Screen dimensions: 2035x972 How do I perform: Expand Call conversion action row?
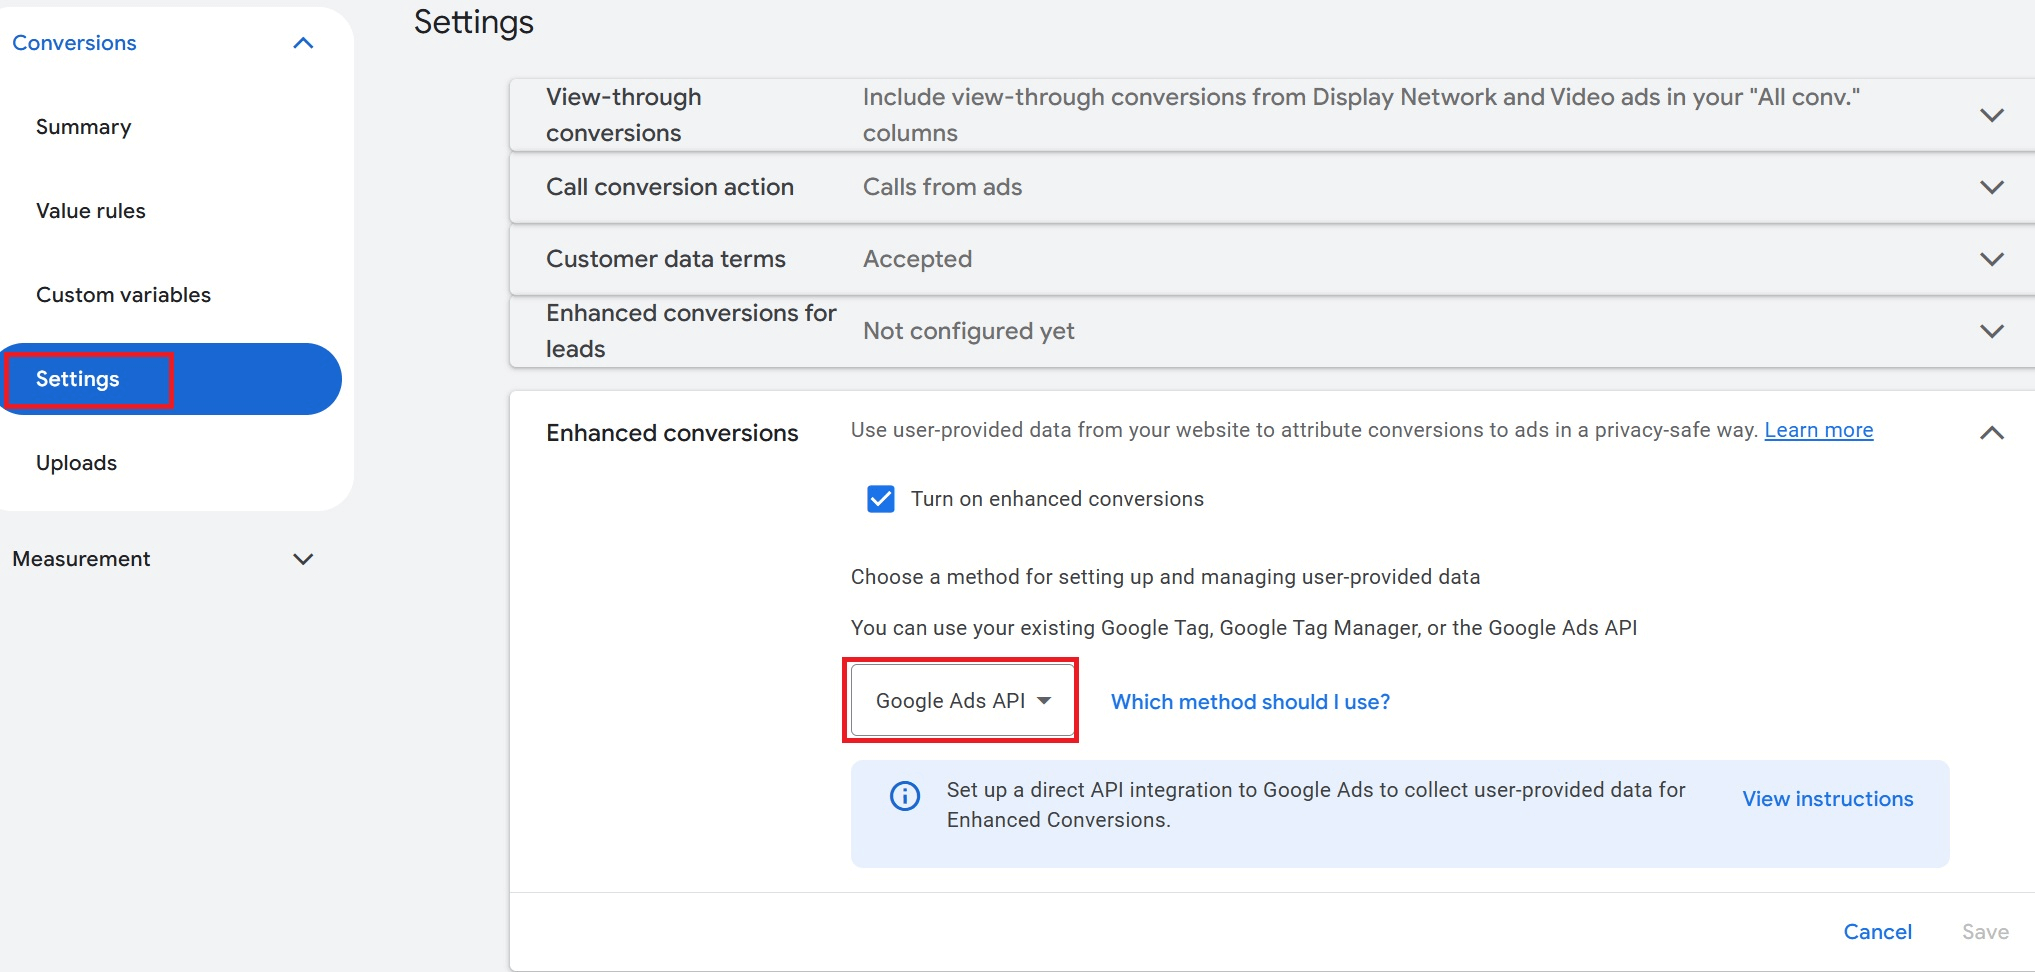click(1992, 187)
